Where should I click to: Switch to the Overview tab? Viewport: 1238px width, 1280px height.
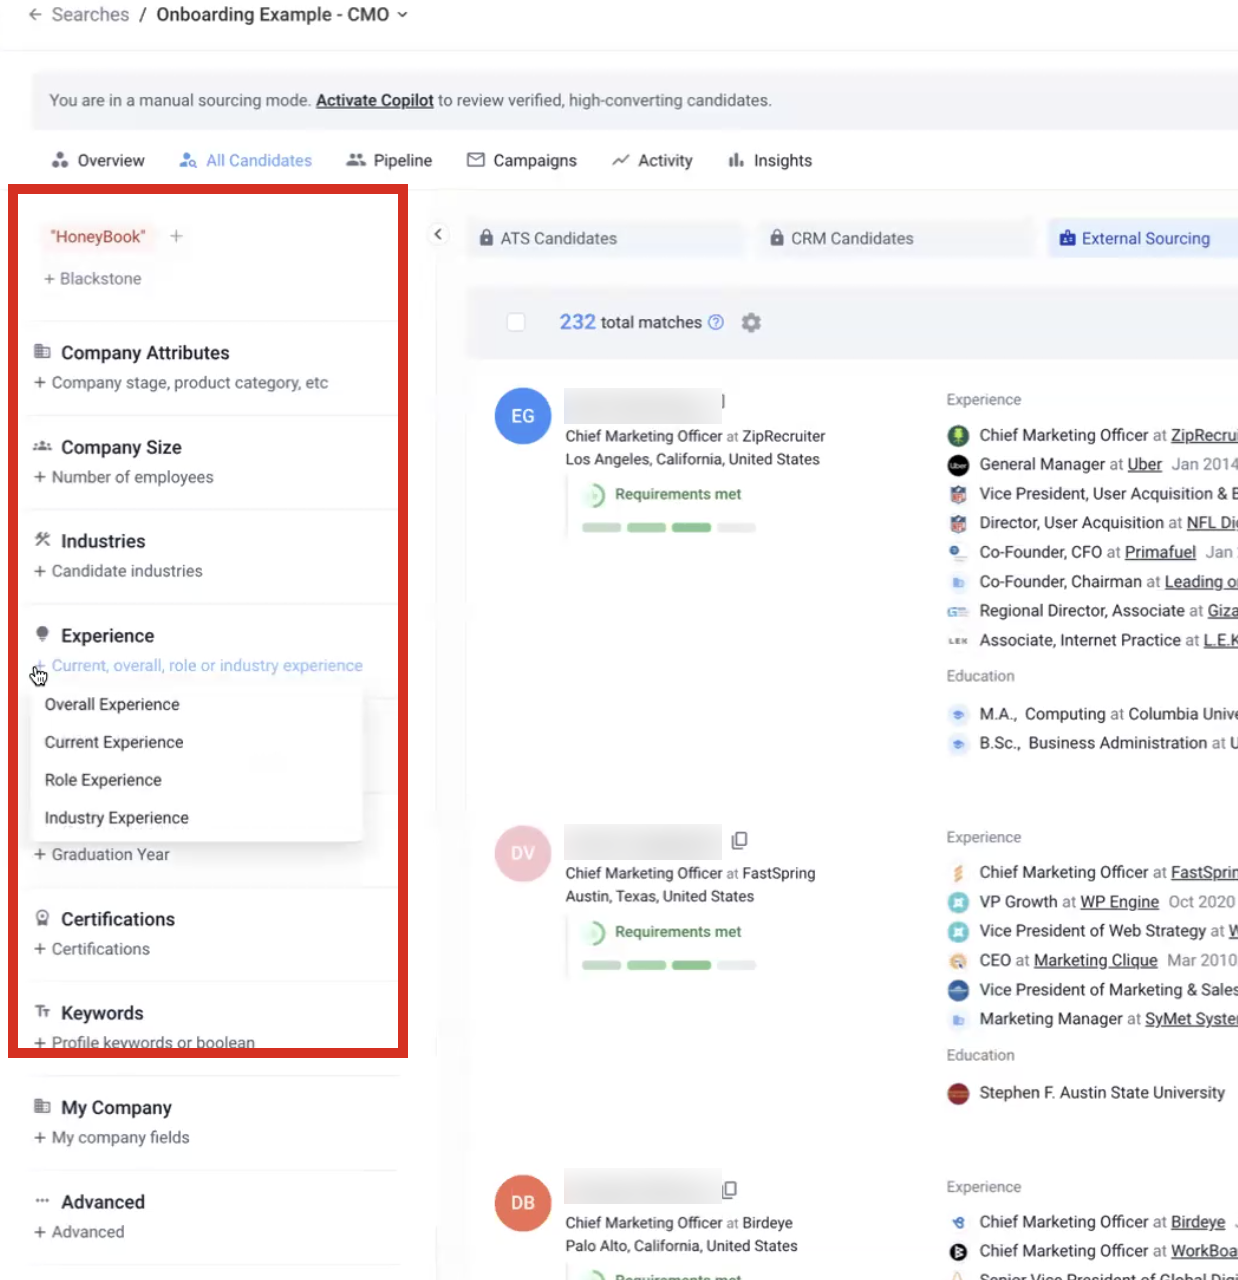pos(98,160)
